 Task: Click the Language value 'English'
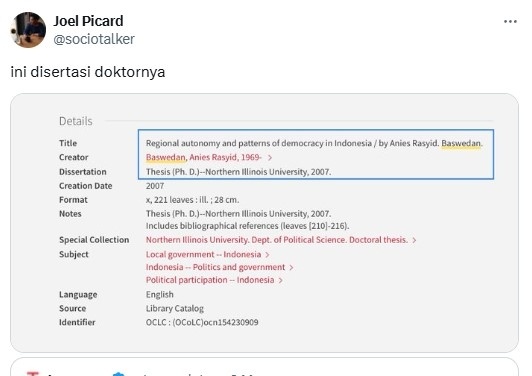(159, 294)
